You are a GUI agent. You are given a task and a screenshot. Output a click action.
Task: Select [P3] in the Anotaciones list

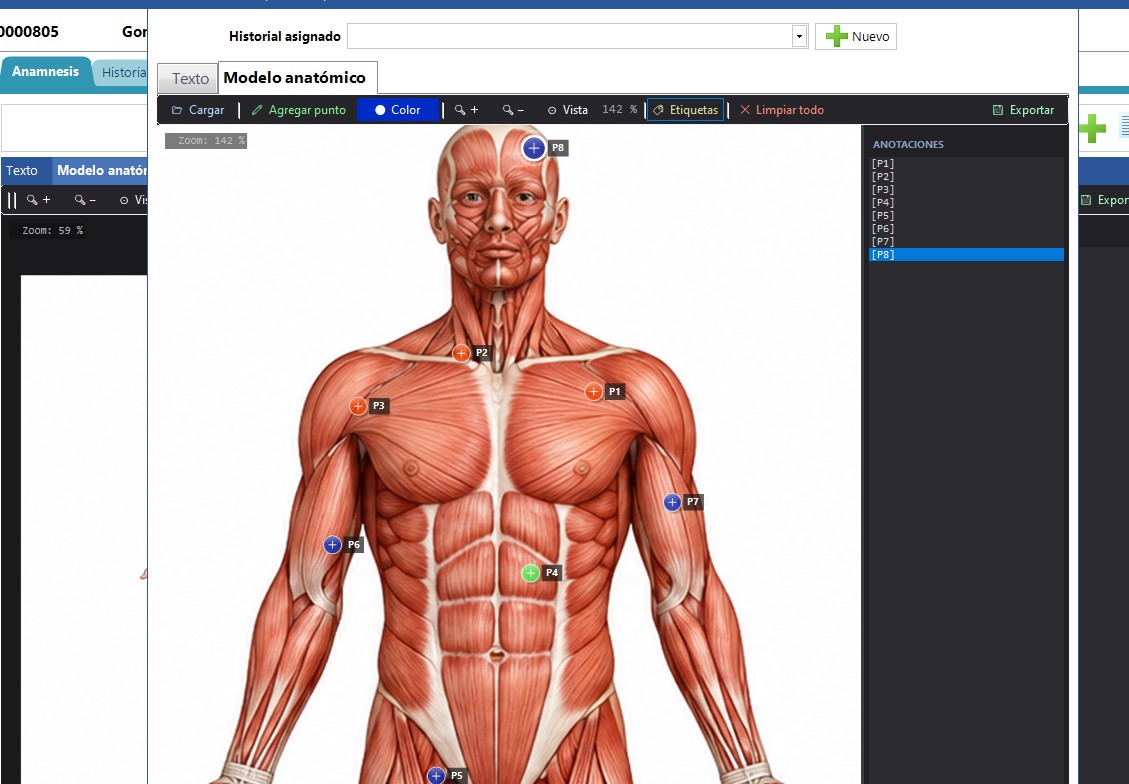click(x=966, y=189)
